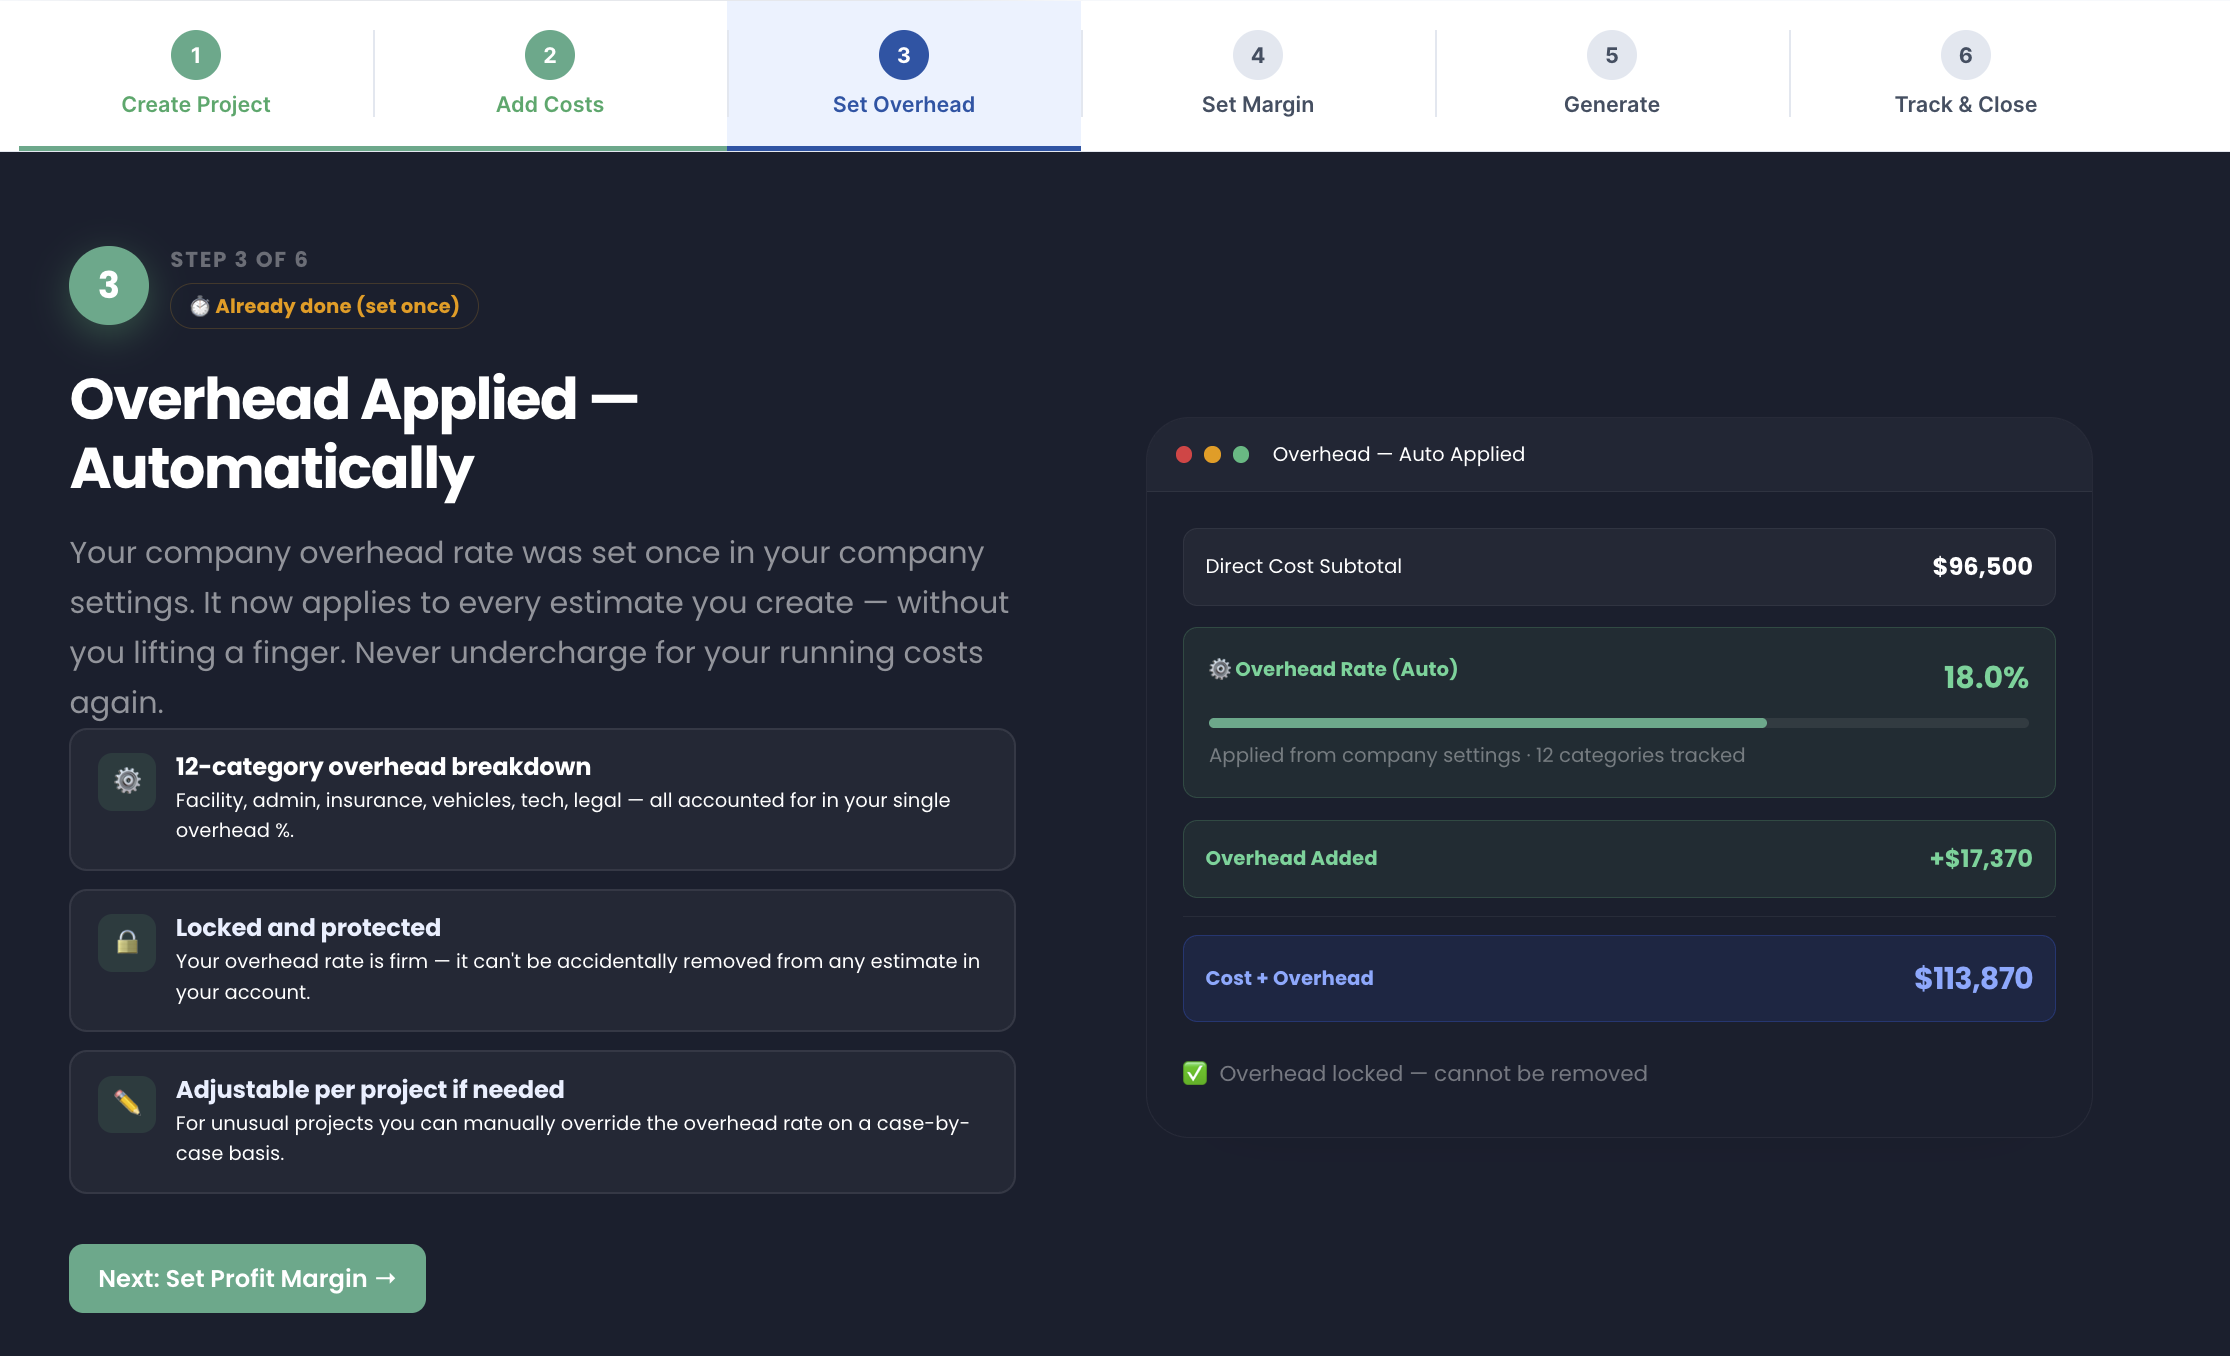Click the Next: Set Profit Margin button
Screen dimensions: 2230x1356
coord(247,1278)
